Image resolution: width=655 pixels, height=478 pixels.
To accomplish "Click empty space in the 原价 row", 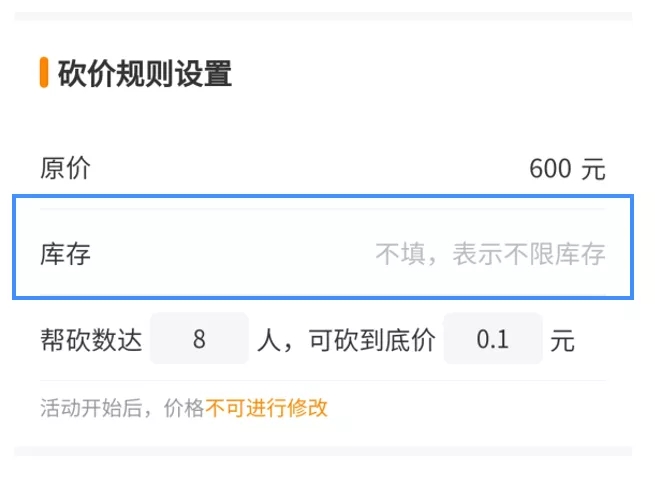I will [x=300, y=169].
